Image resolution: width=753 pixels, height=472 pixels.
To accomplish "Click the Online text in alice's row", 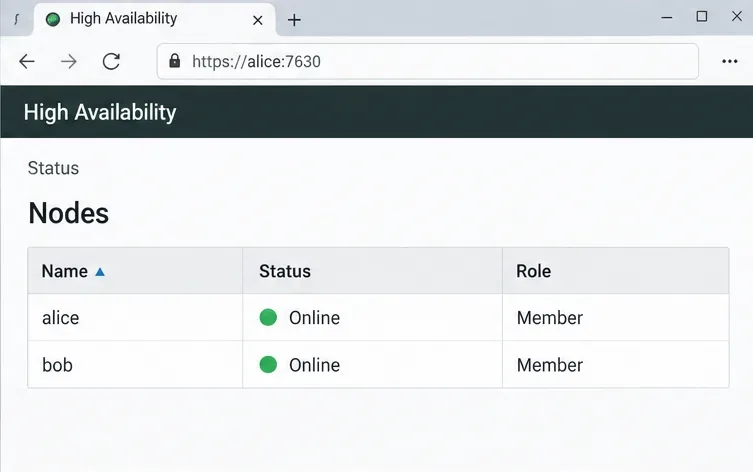I will (315, 318).
